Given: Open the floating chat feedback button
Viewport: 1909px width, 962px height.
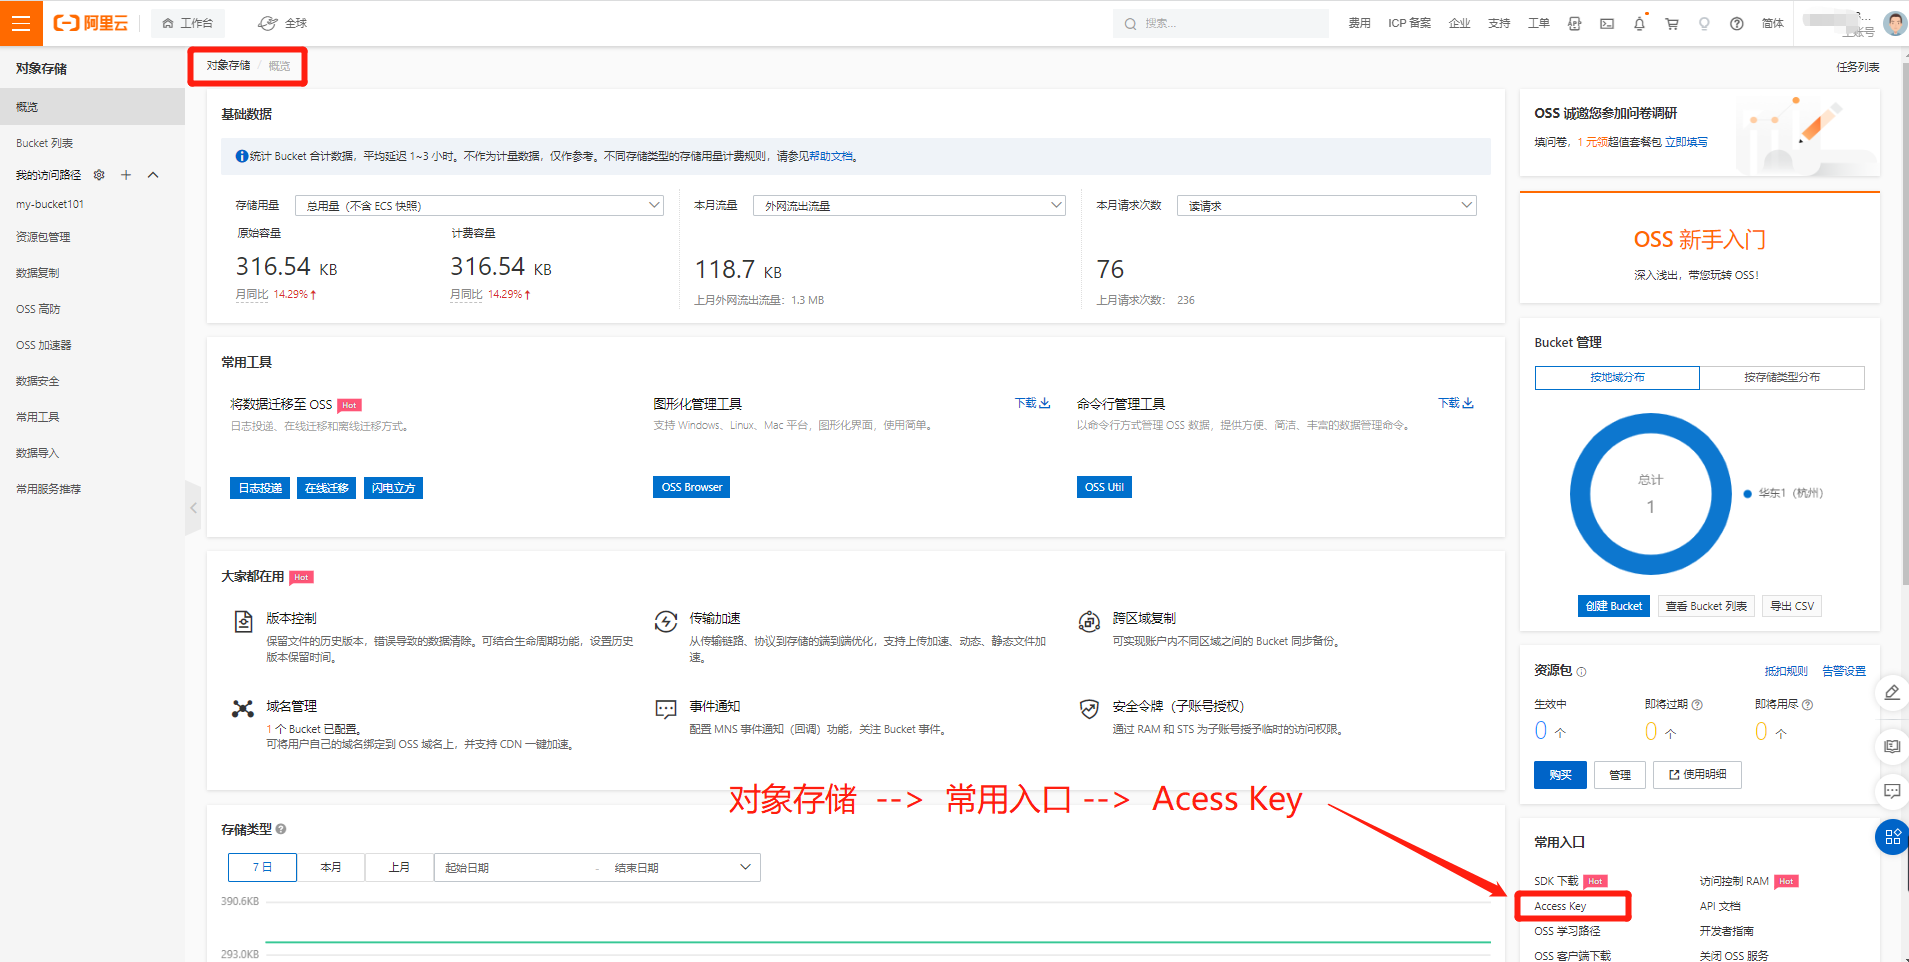Looking at the screenshot, I should click(1892, 791).
